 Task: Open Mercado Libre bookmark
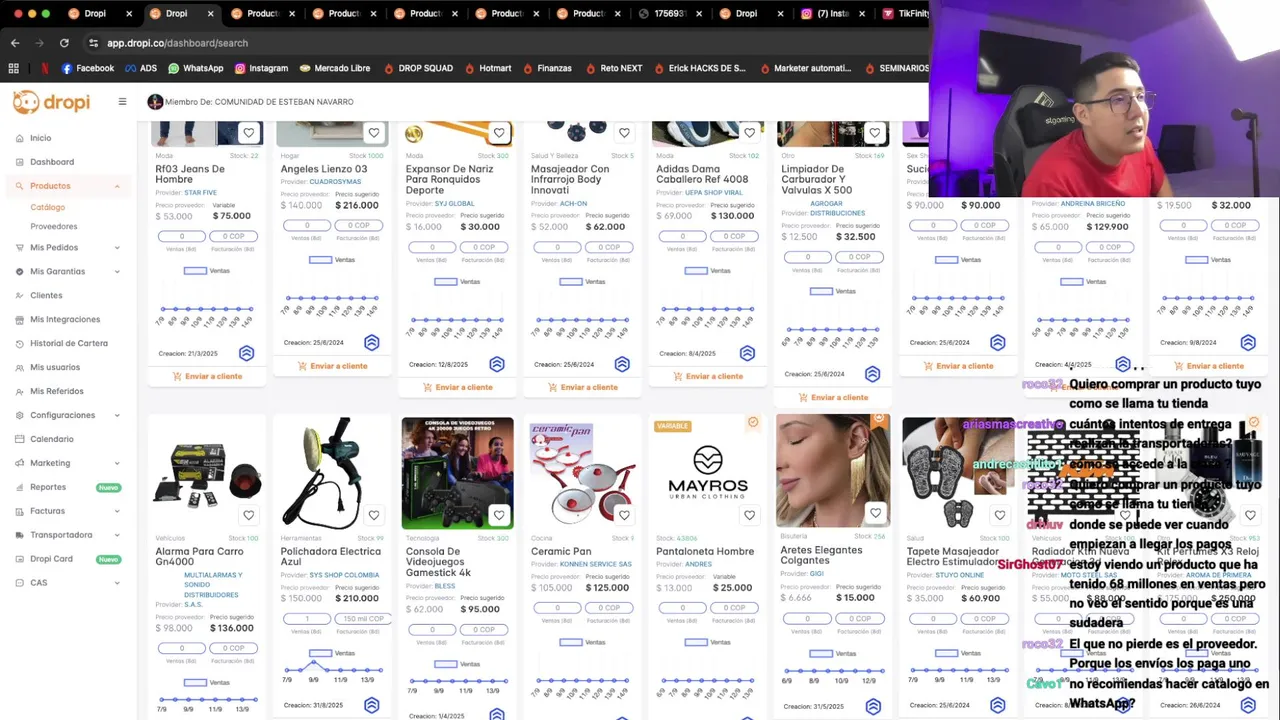[335, 68]
